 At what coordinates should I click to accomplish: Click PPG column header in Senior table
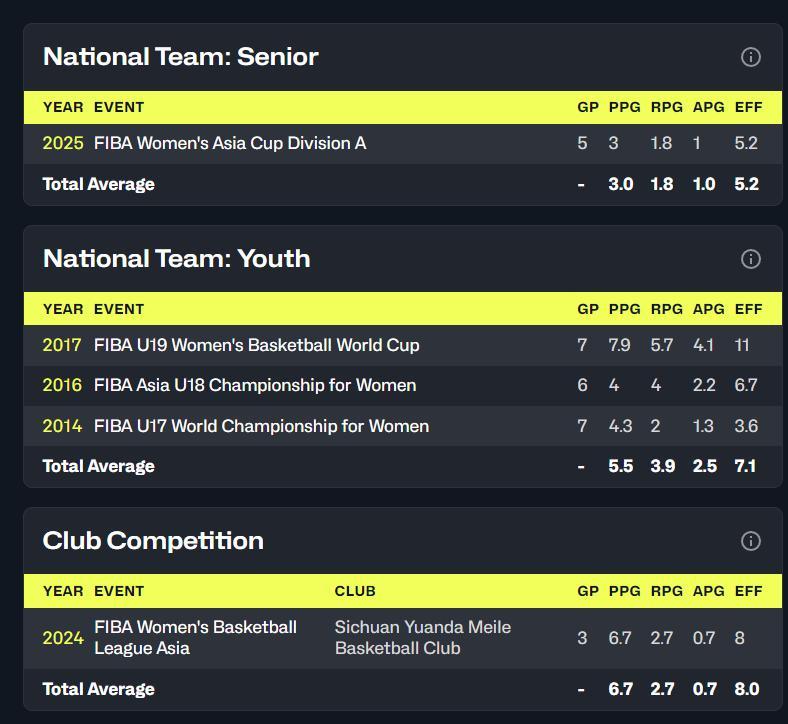(625, 108)
